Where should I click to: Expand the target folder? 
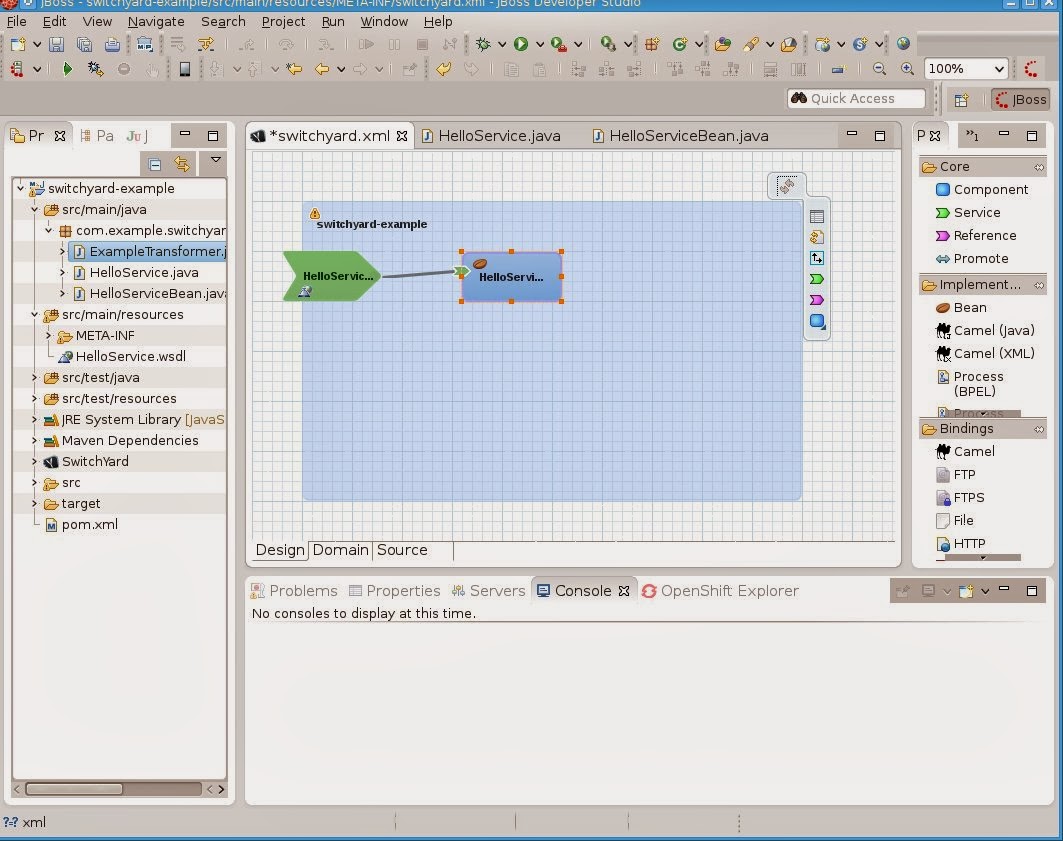coord(35,504)
